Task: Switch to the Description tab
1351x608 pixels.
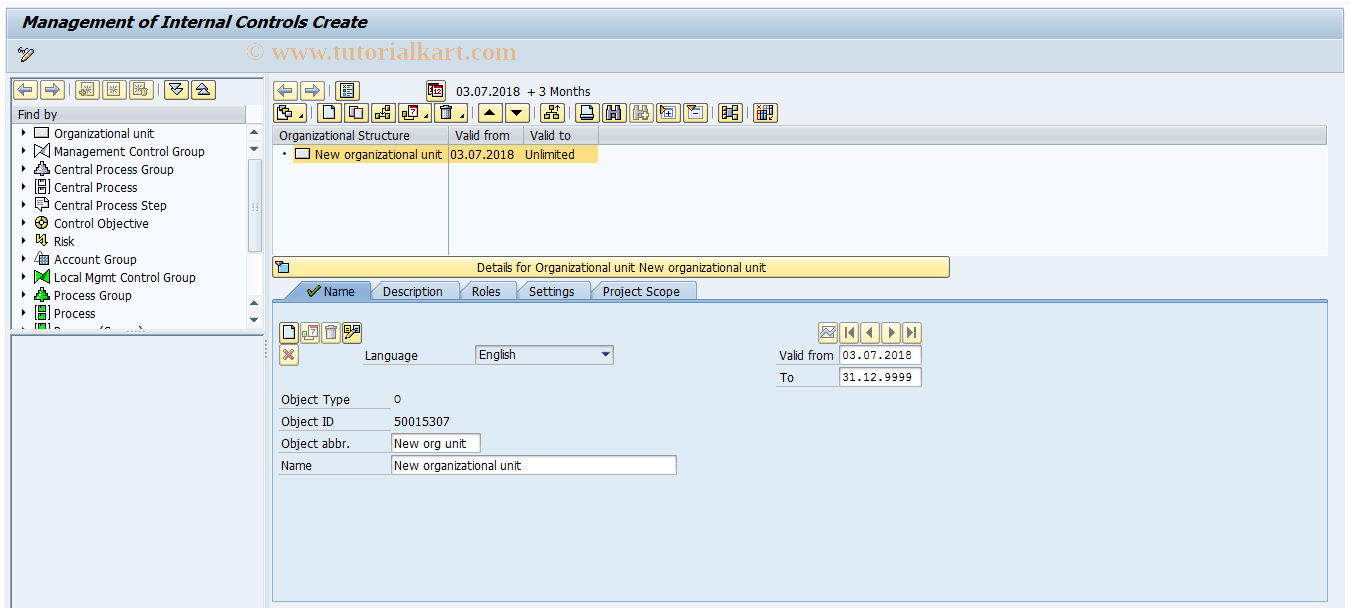Action: 416,291
